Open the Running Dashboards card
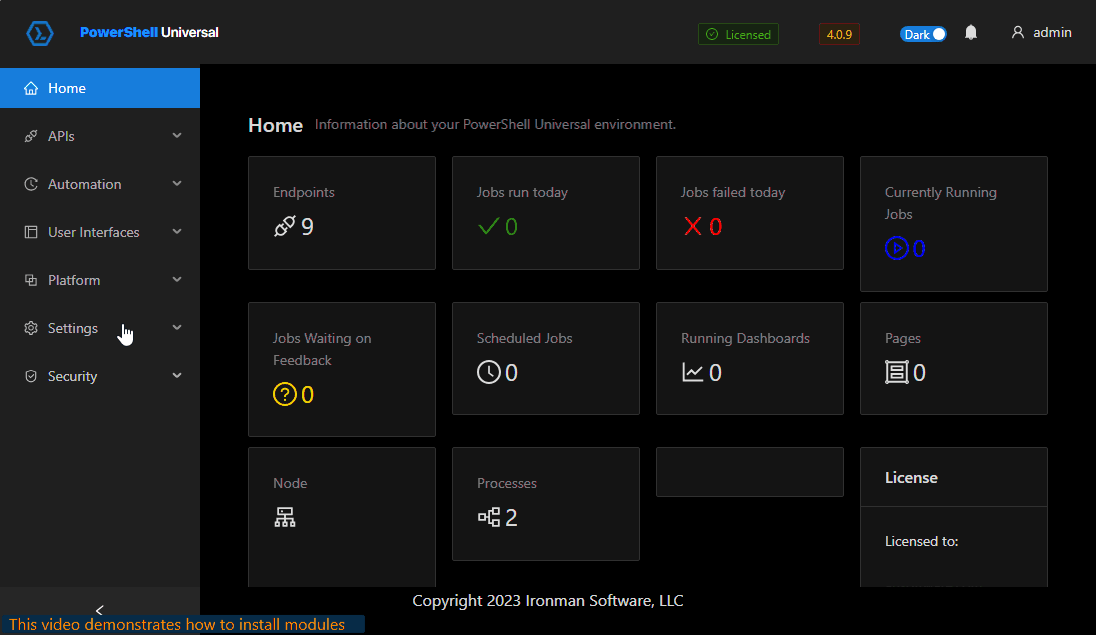This screenshot has width=1096, height=635. (750, 358)
